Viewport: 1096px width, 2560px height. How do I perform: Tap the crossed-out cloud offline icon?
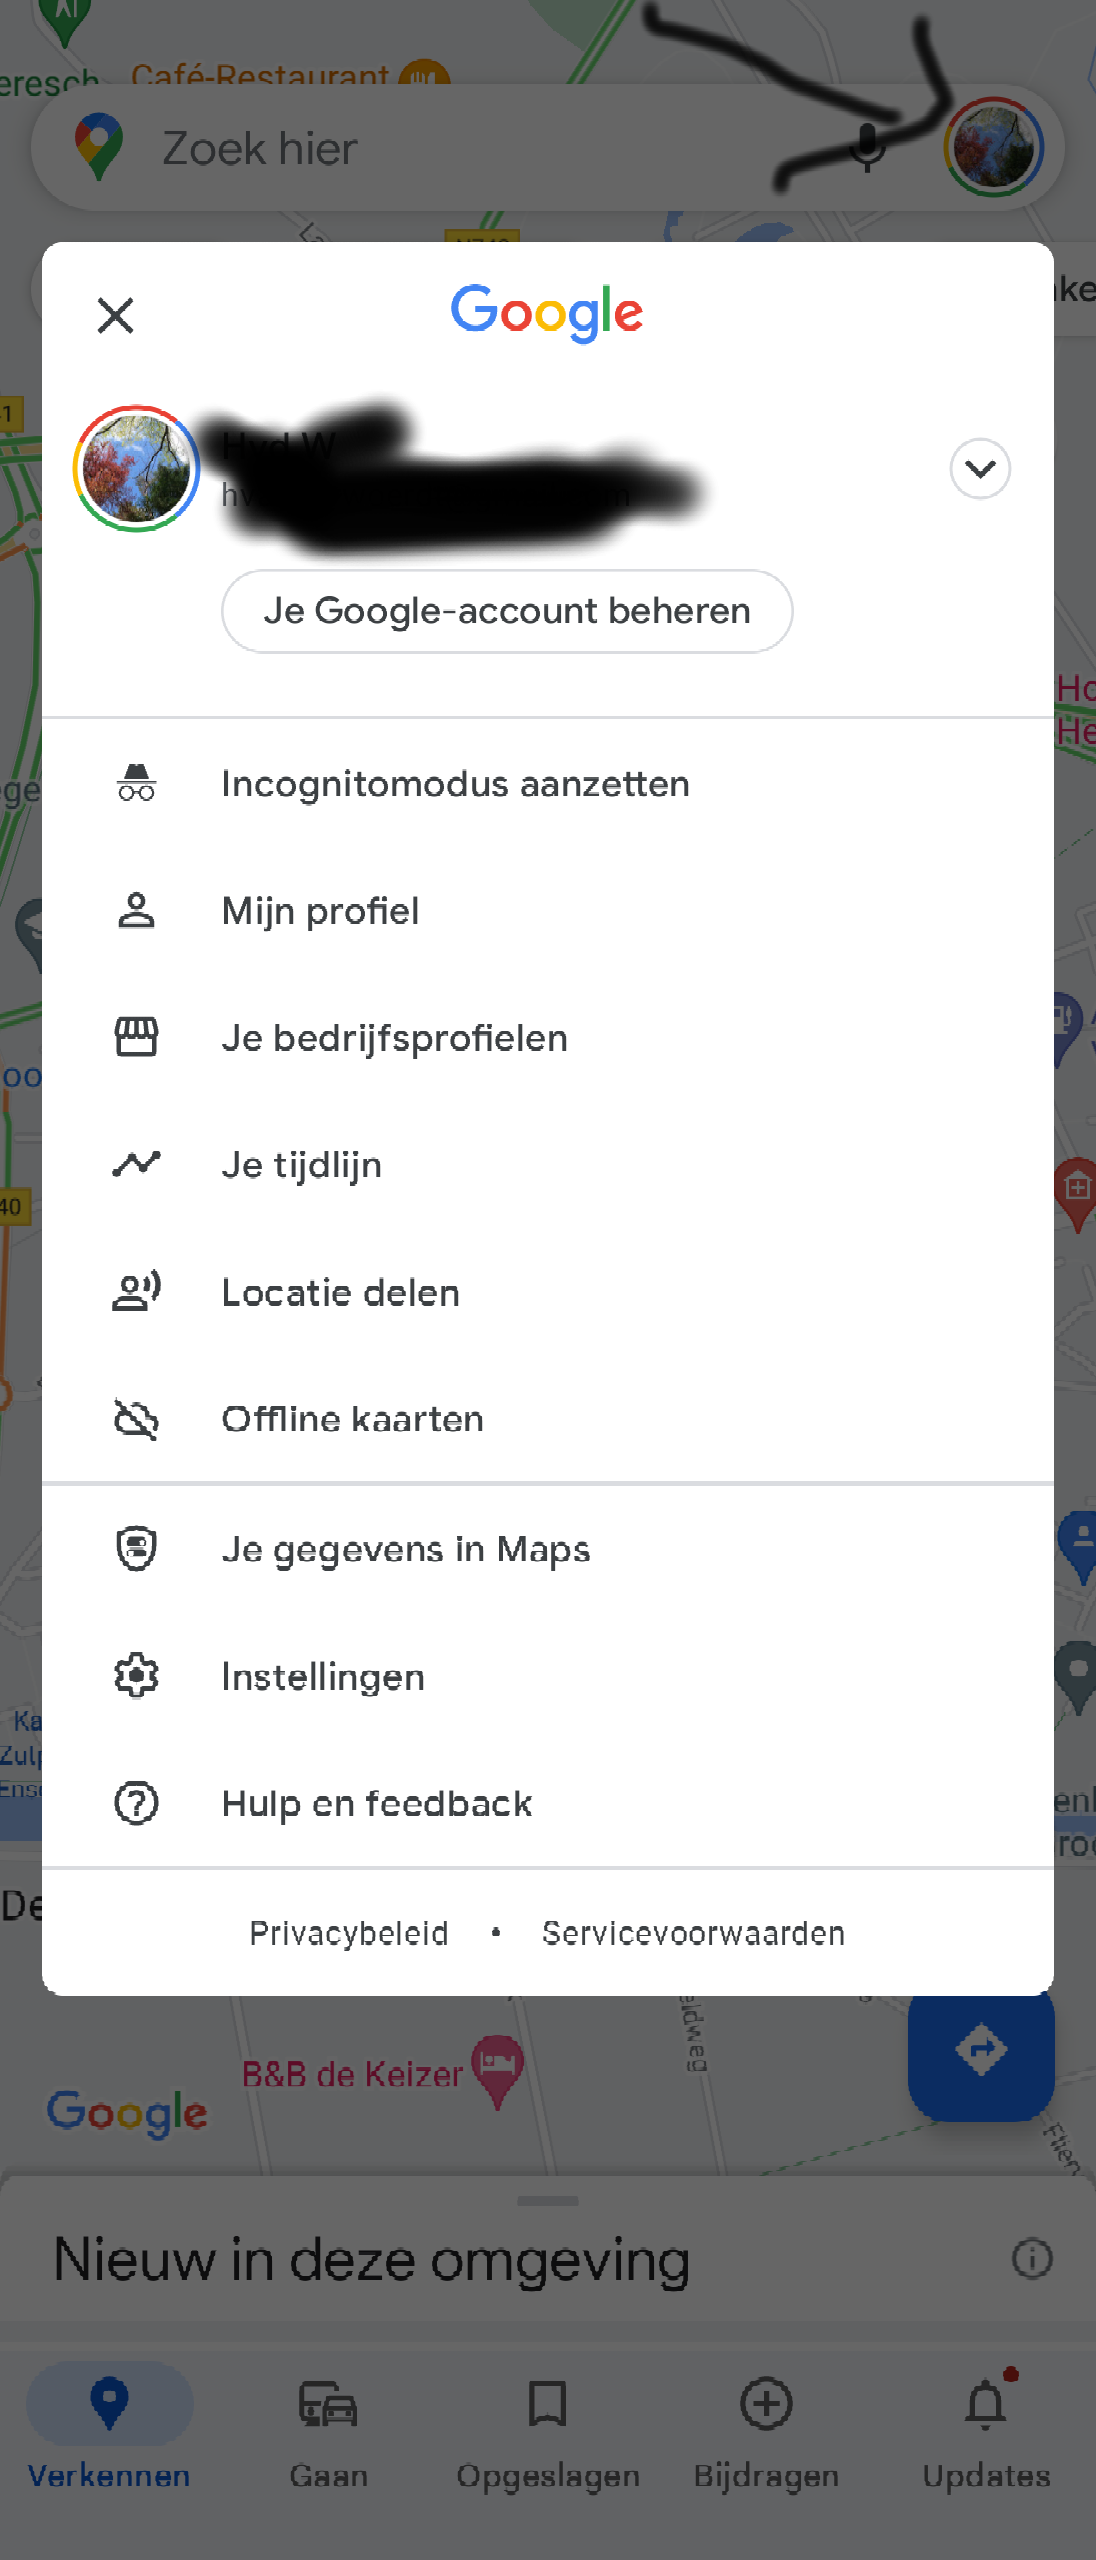pos(137,1419)
